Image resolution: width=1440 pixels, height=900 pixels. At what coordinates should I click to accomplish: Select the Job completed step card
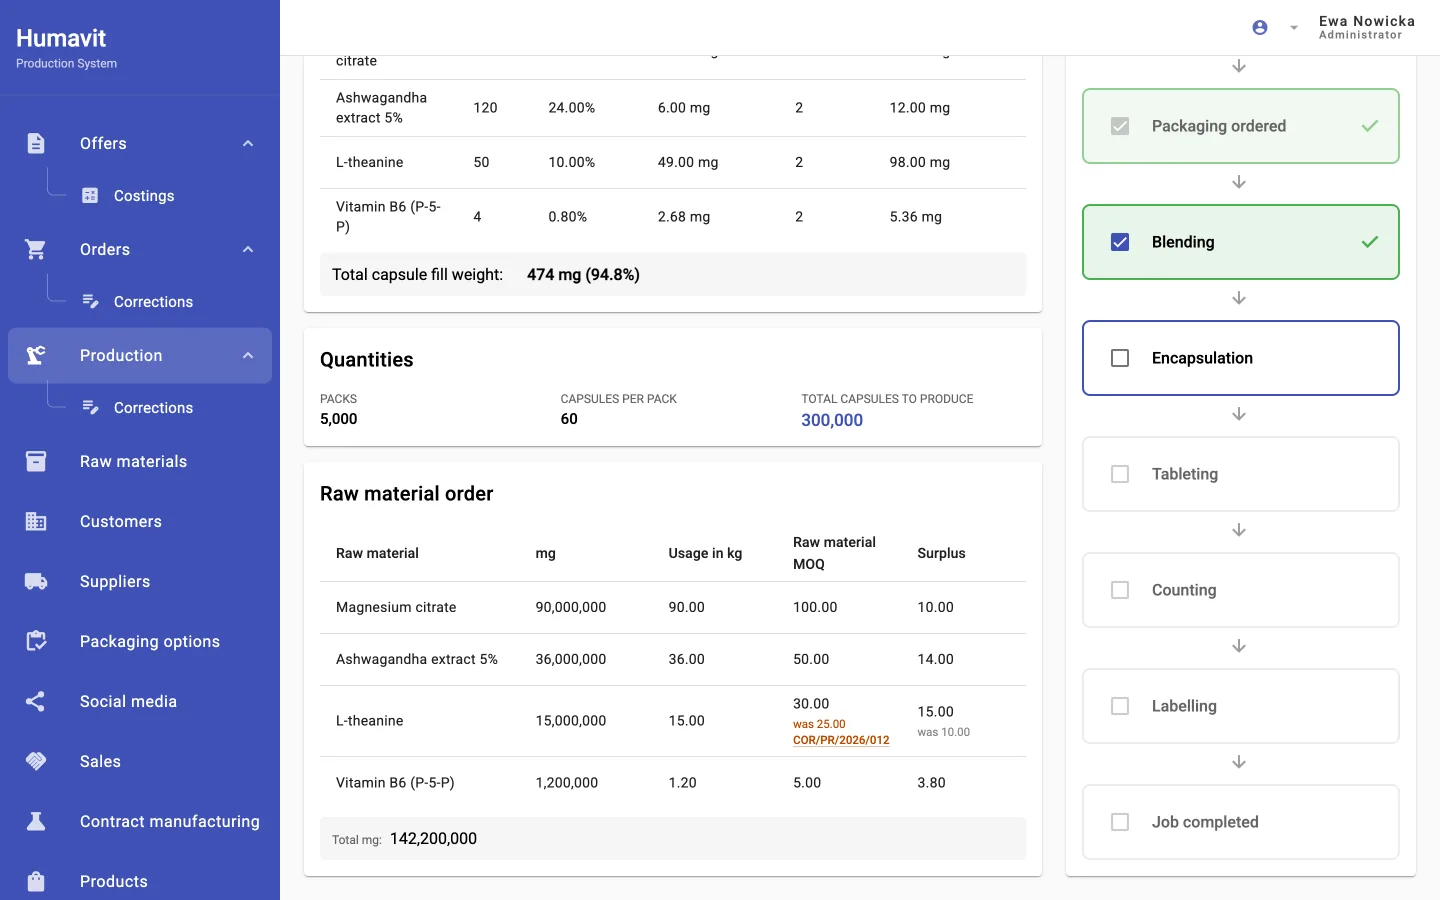pyautogui.click(x=1241, y=822)
